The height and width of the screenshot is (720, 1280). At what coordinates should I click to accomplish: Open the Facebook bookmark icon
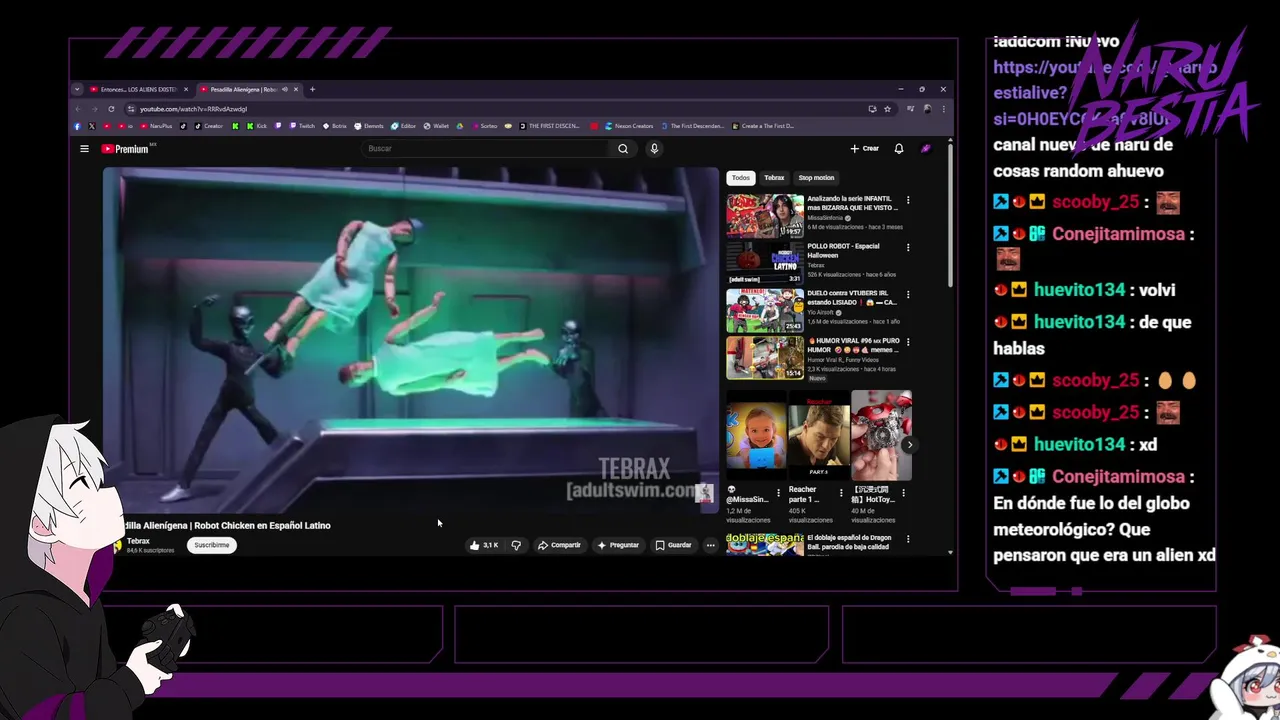click(77, 126)
